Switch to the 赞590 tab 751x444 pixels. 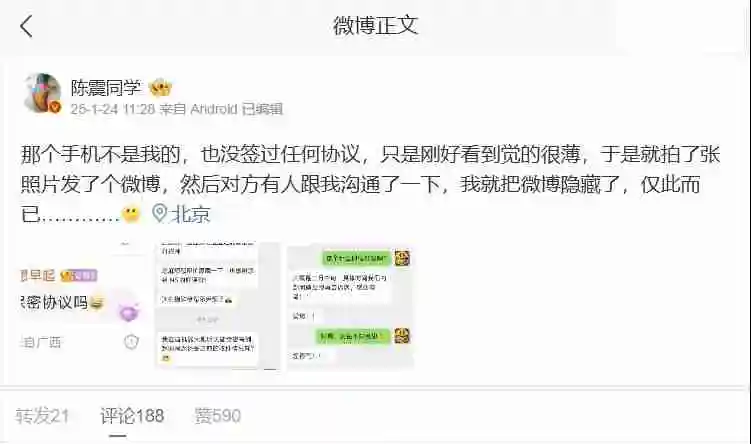pos(217,416)
